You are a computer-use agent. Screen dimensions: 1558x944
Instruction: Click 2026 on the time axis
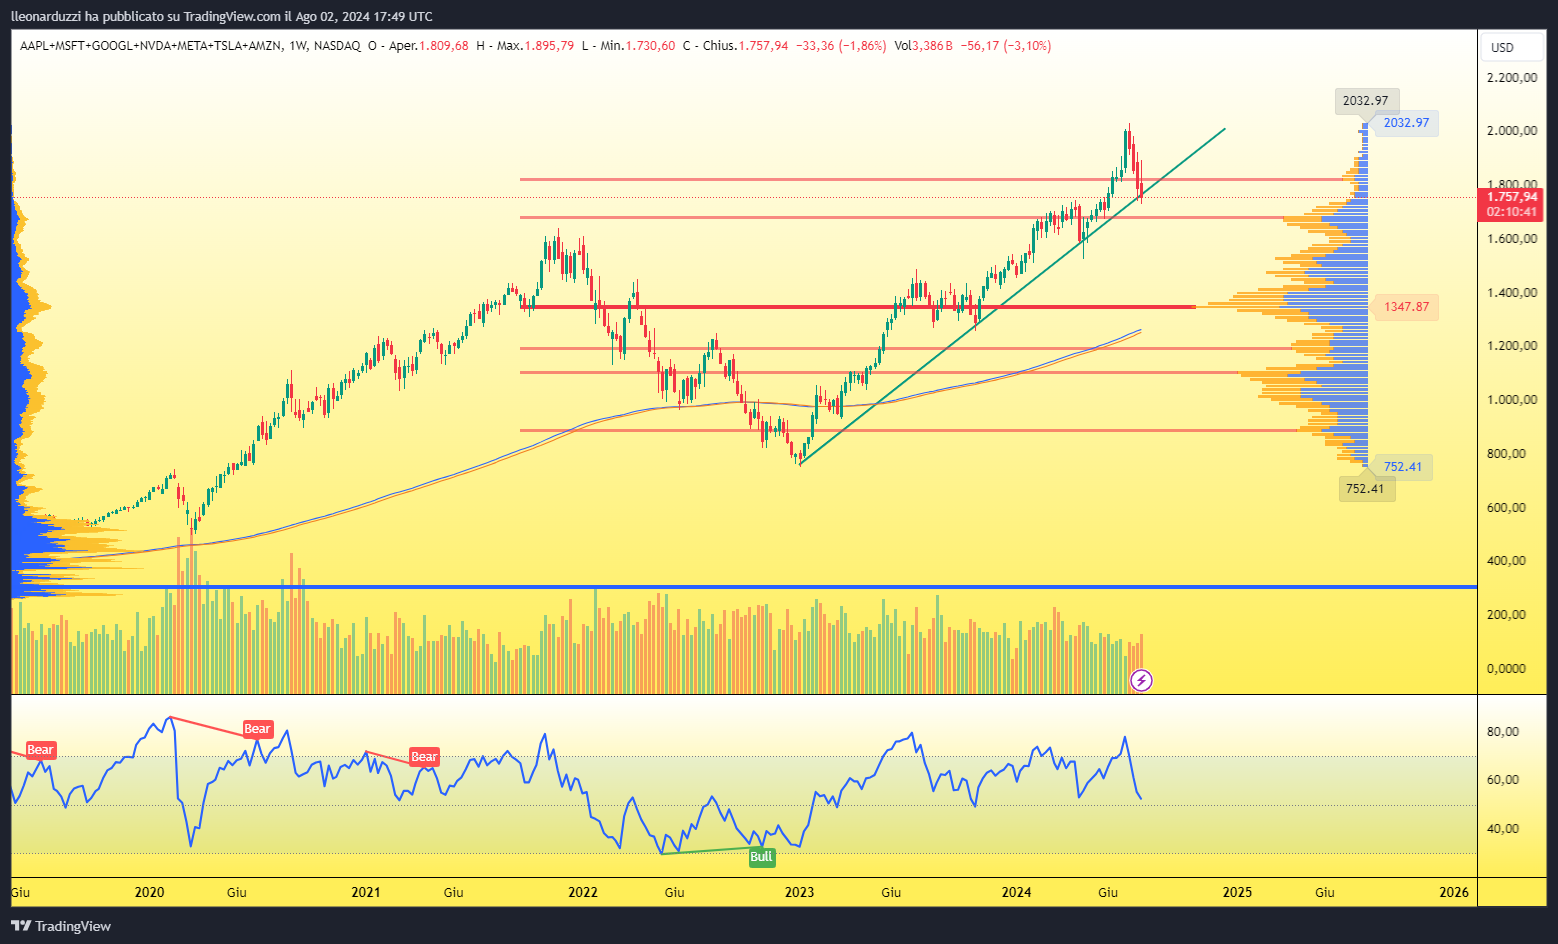[x=1454, y=892]
